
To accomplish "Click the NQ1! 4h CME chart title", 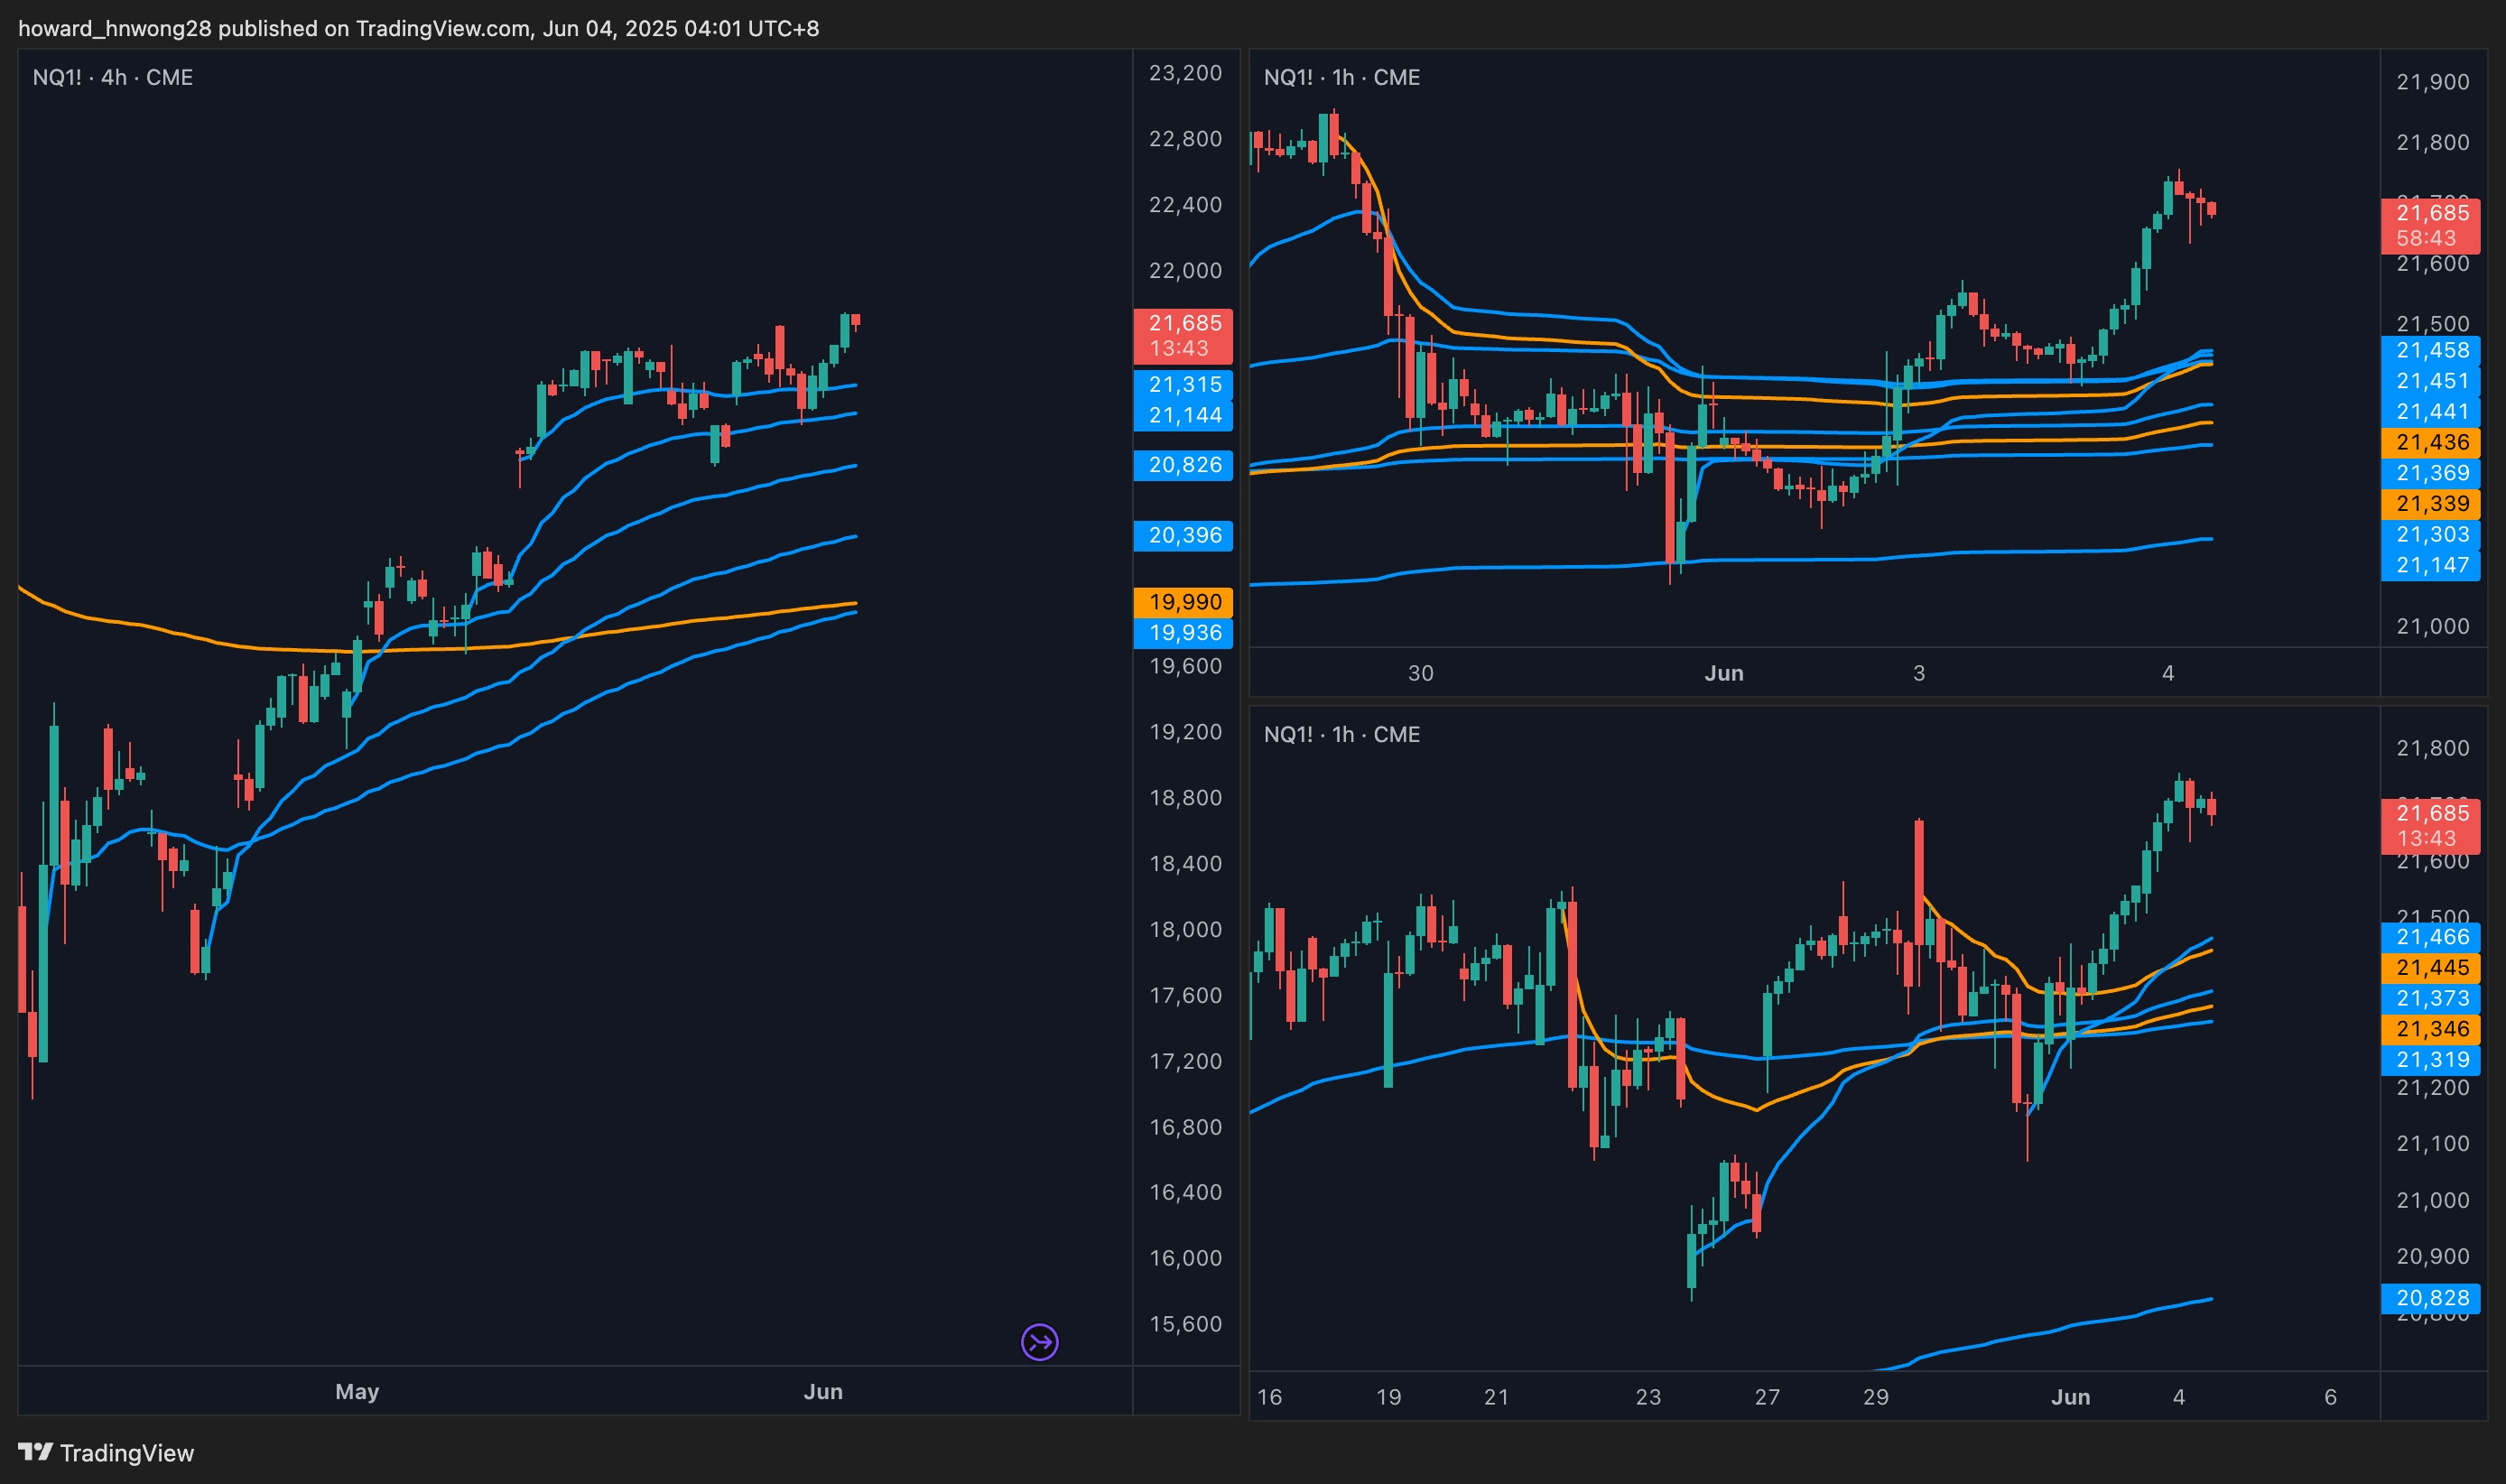I will pos(113,78).
